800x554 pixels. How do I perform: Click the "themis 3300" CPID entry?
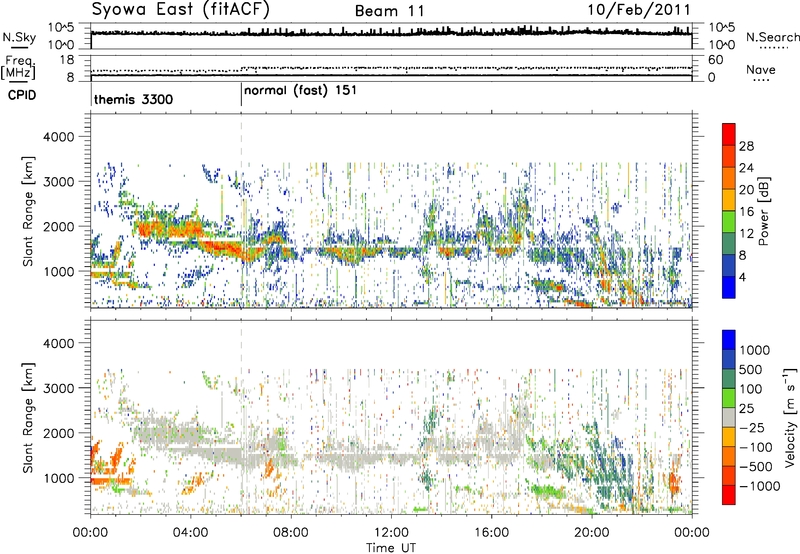pos(134,99)
